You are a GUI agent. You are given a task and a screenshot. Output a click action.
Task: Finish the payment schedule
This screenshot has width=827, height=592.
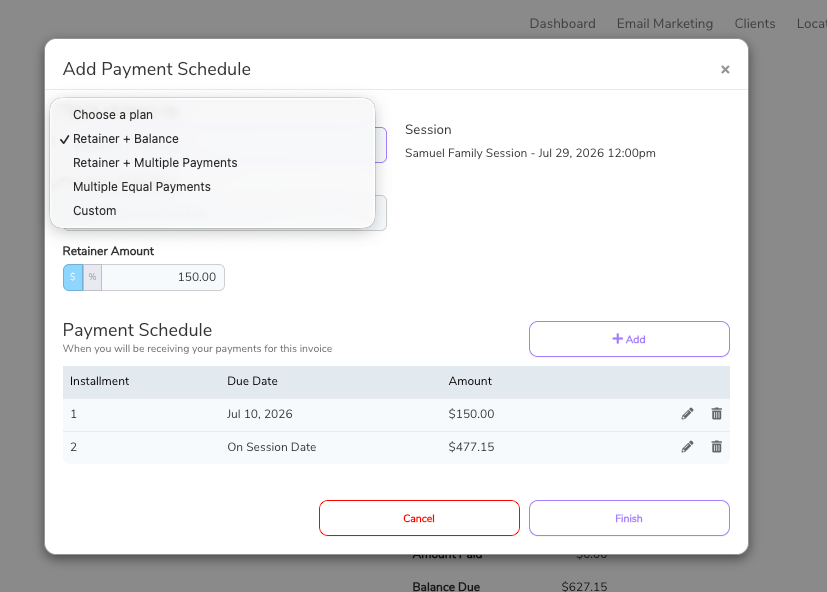[629, 518]
